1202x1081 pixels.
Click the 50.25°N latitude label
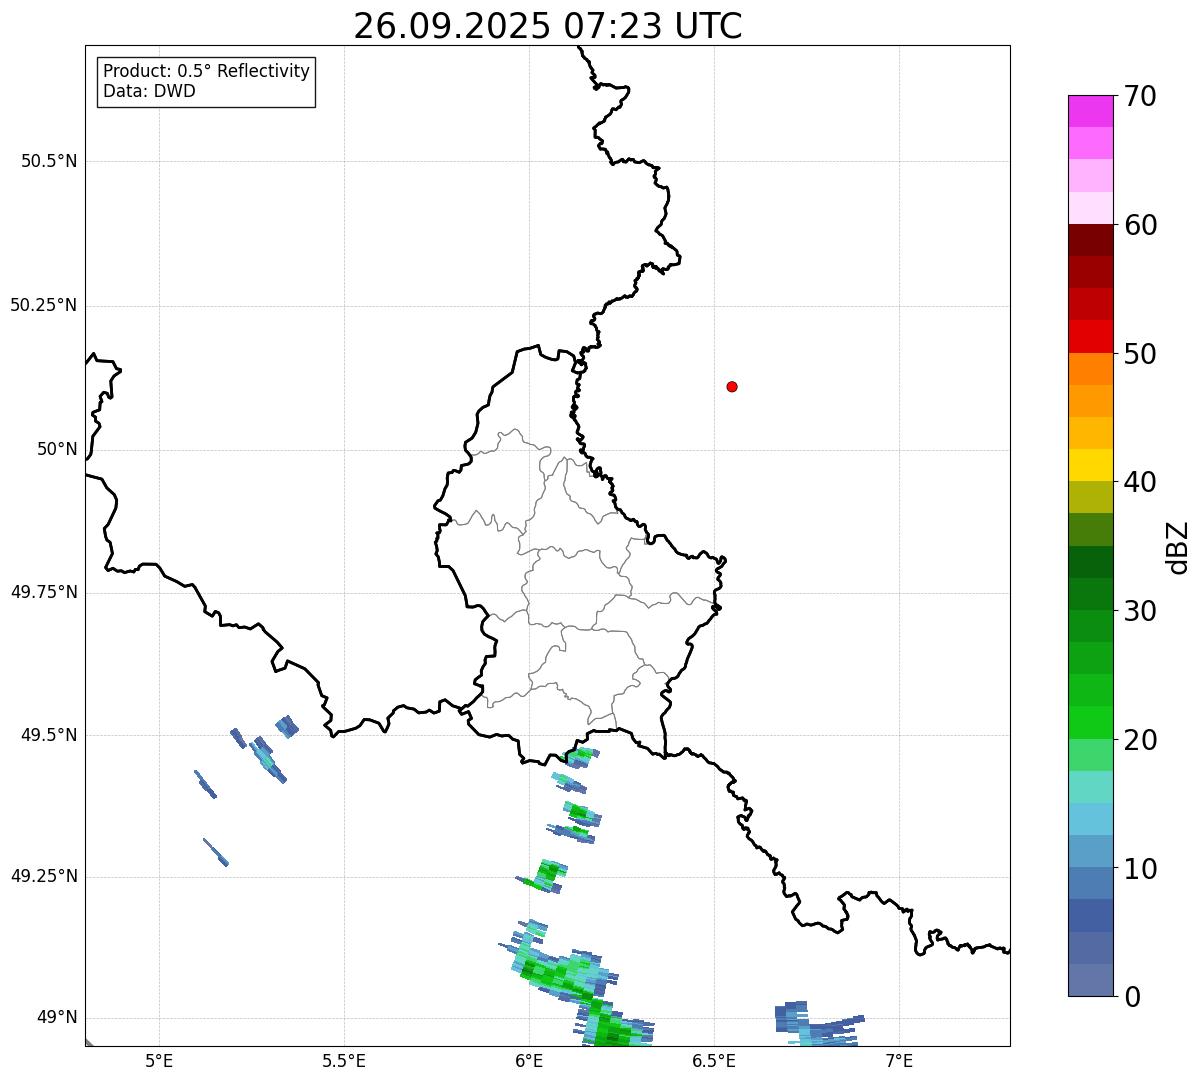point(43,305)
